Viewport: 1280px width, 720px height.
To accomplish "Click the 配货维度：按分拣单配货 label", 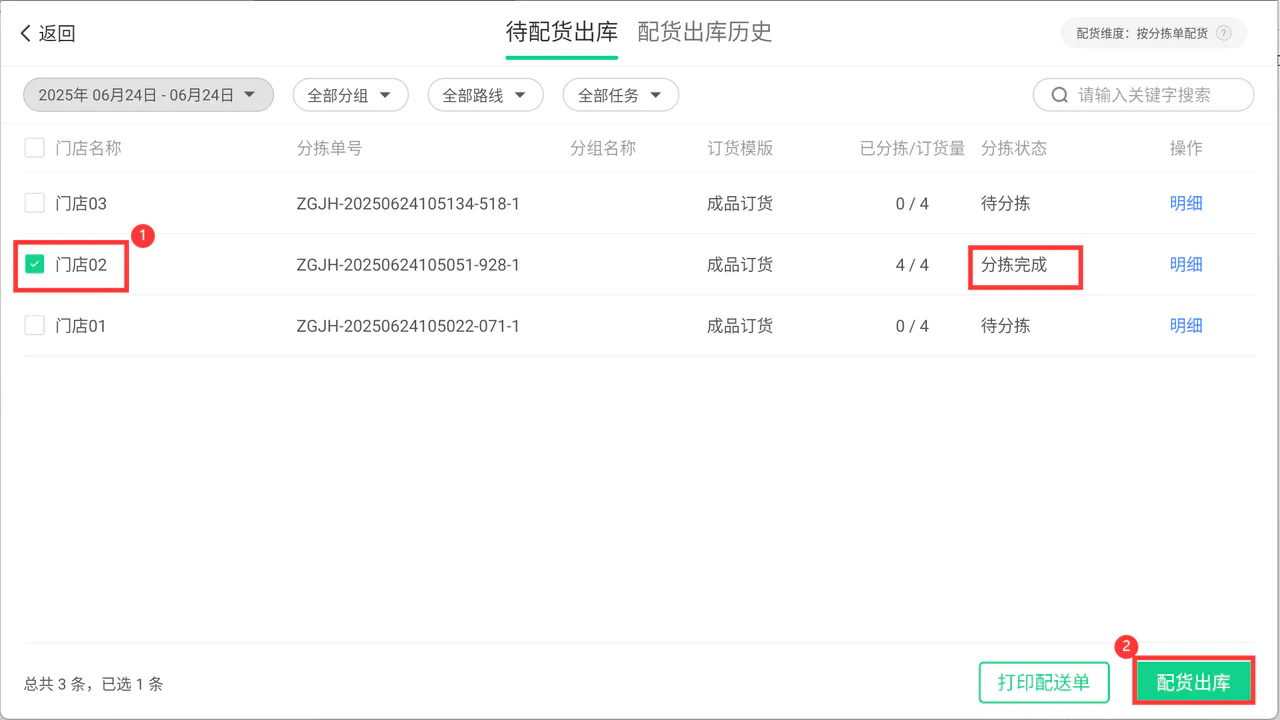I will point(1141,33).
